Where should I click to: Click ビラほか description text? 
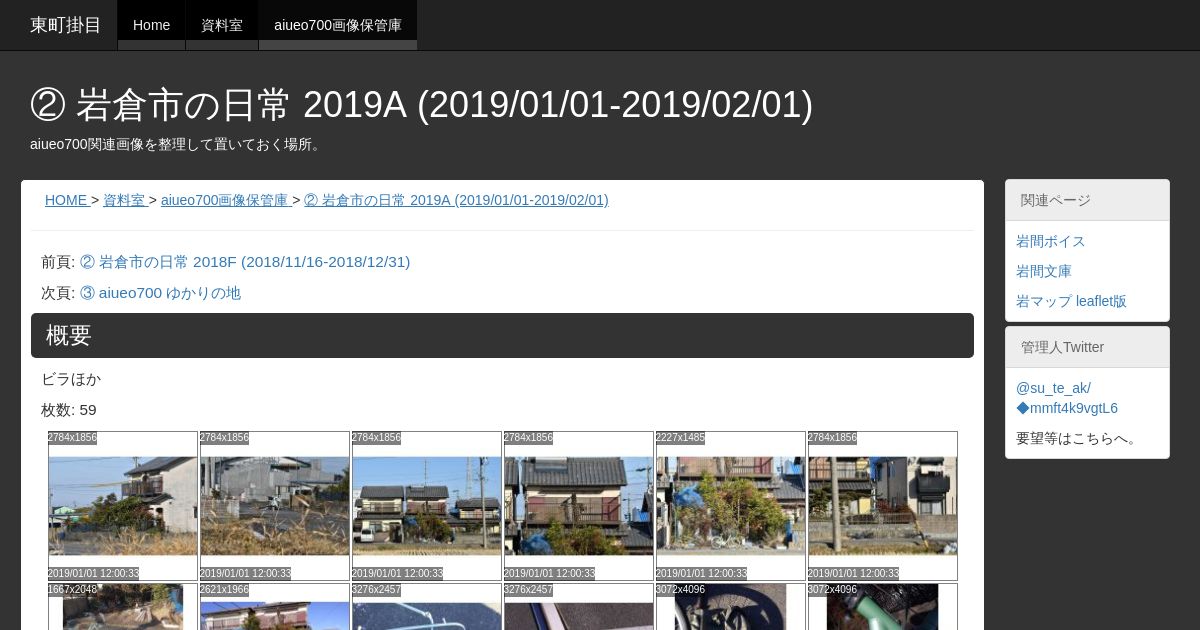71,379
